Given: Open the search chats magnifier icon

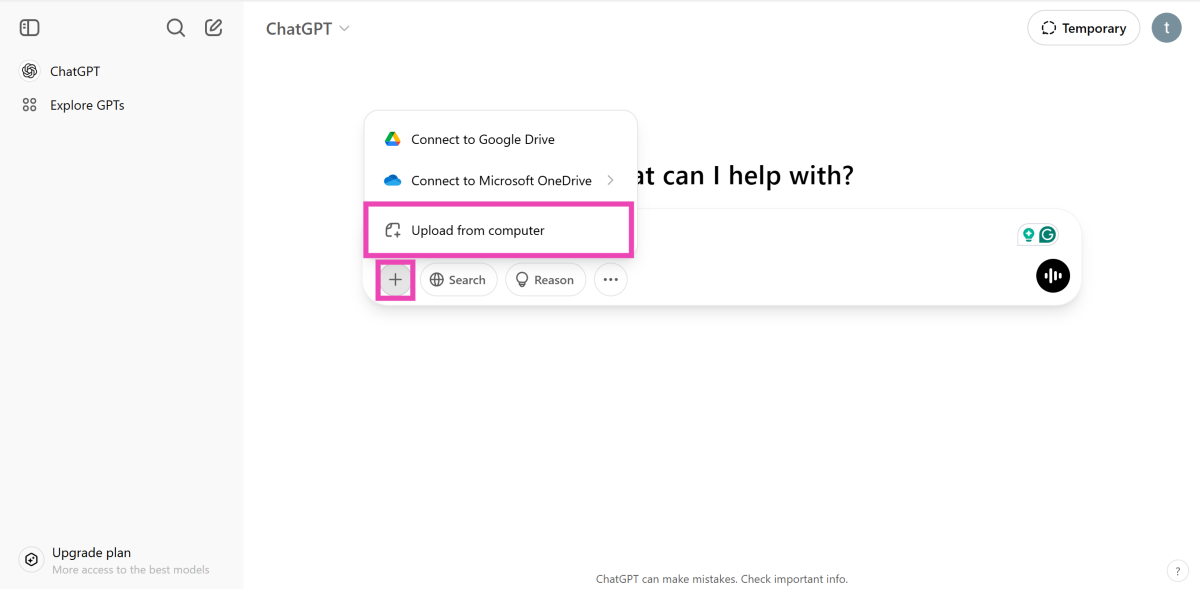Looking at the screenshot, I should pos(176,28).
